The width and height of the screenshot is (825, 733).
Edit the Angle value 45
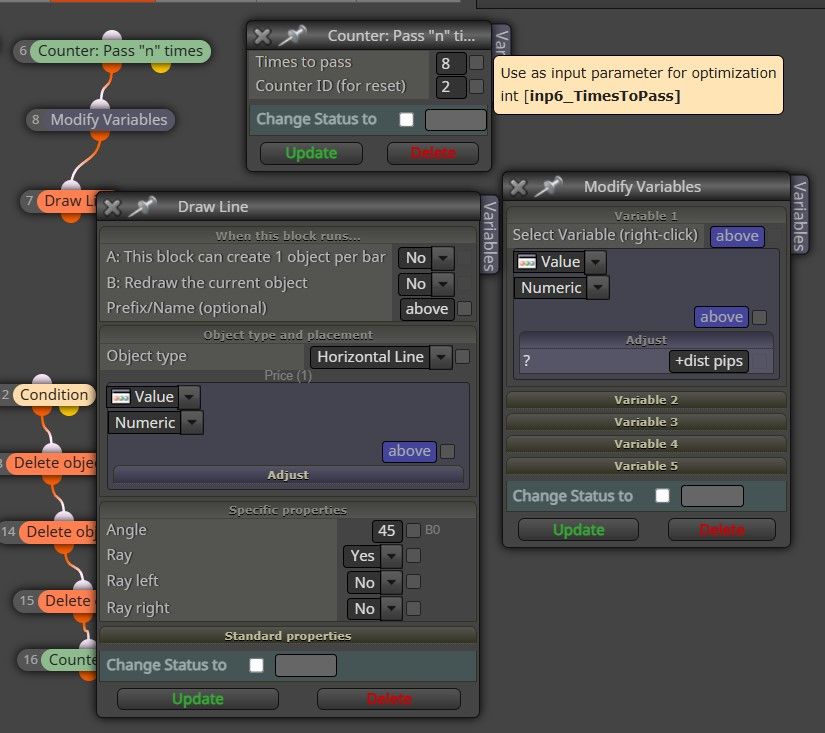click(x=387, y=531)
